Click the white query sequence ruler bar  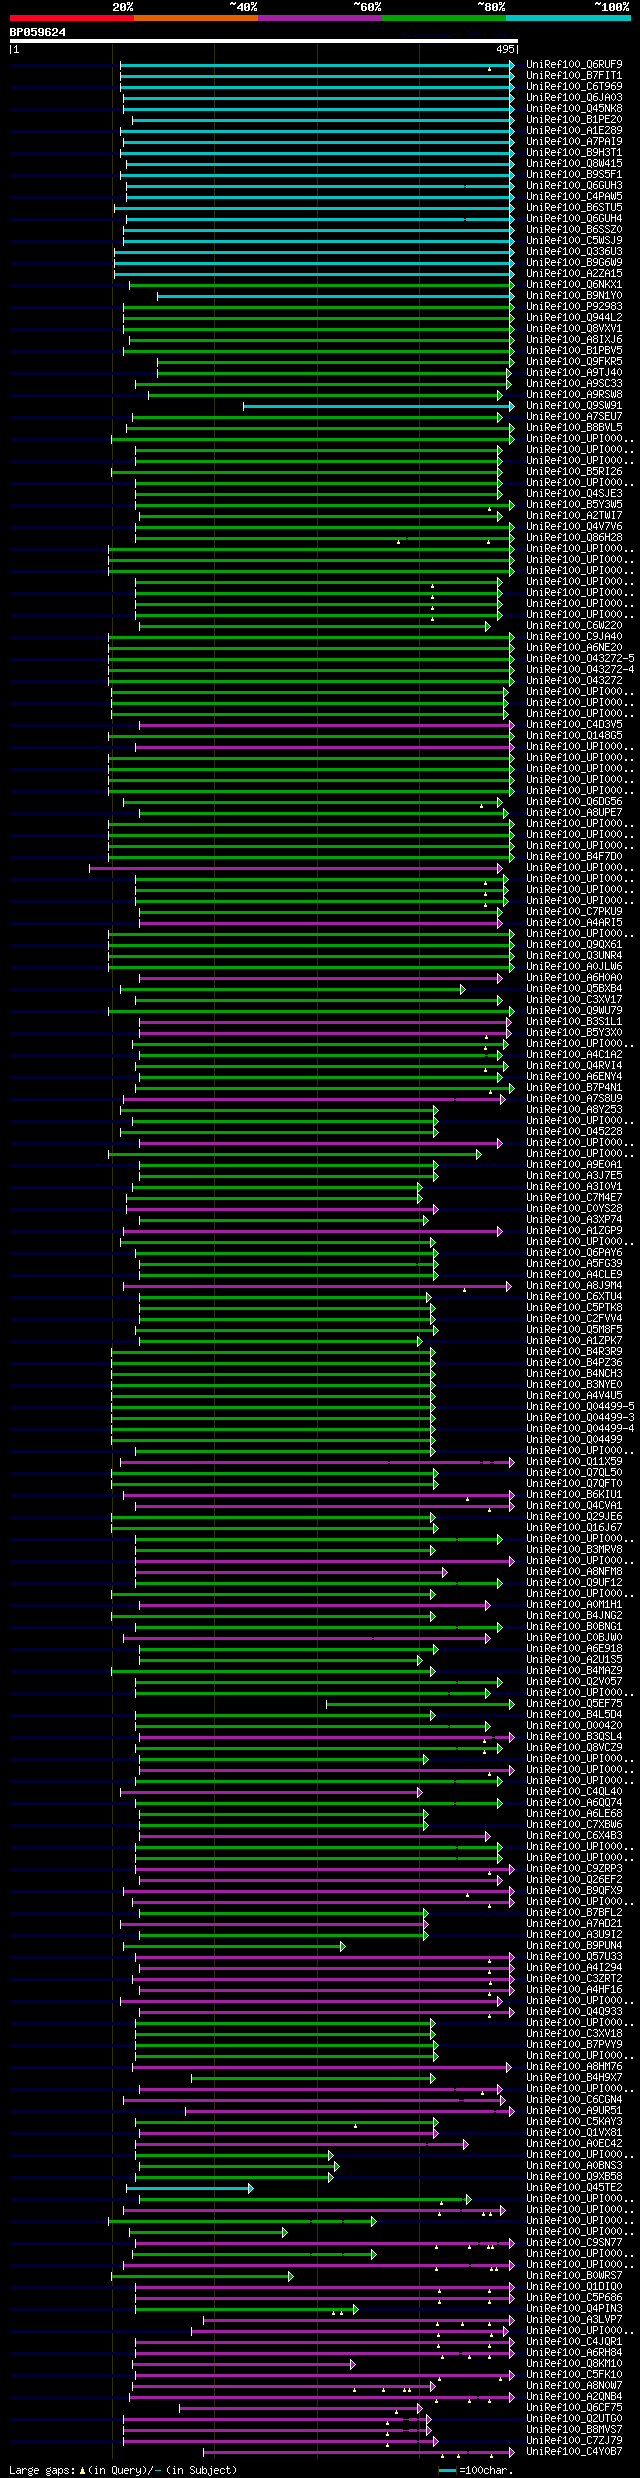click(x=264, y=41)
